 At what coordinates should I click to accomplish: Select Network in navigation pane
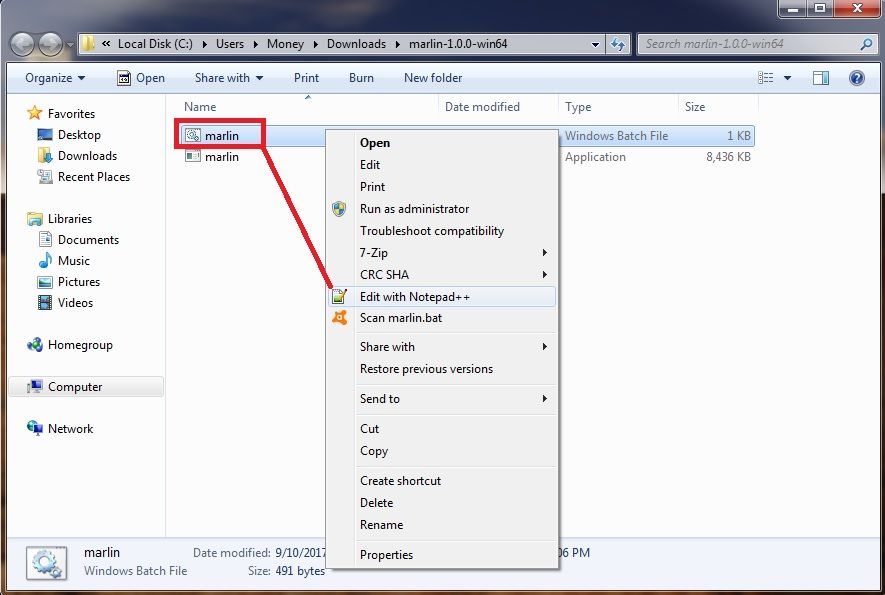coord(60,428)
